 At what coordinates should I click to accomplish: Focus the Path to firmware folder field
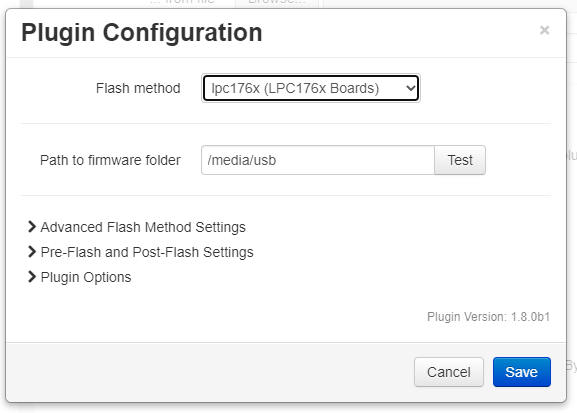click(318, 160)
